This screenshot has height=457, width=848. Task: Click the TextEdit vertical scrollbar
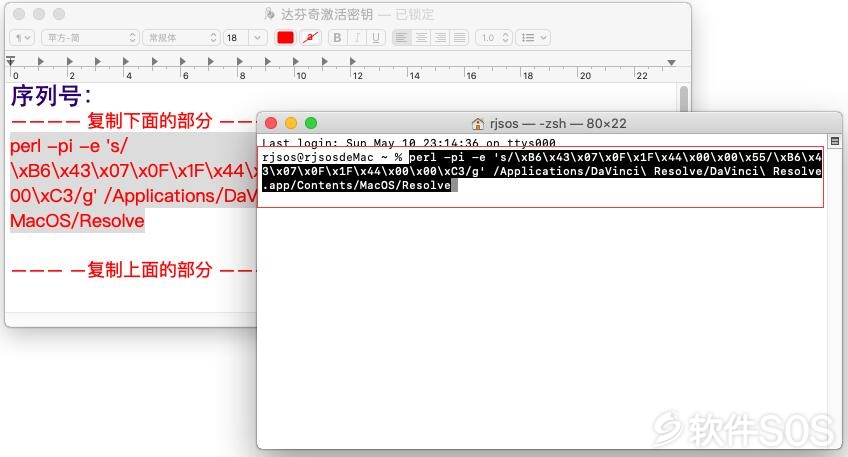point(684,97)
